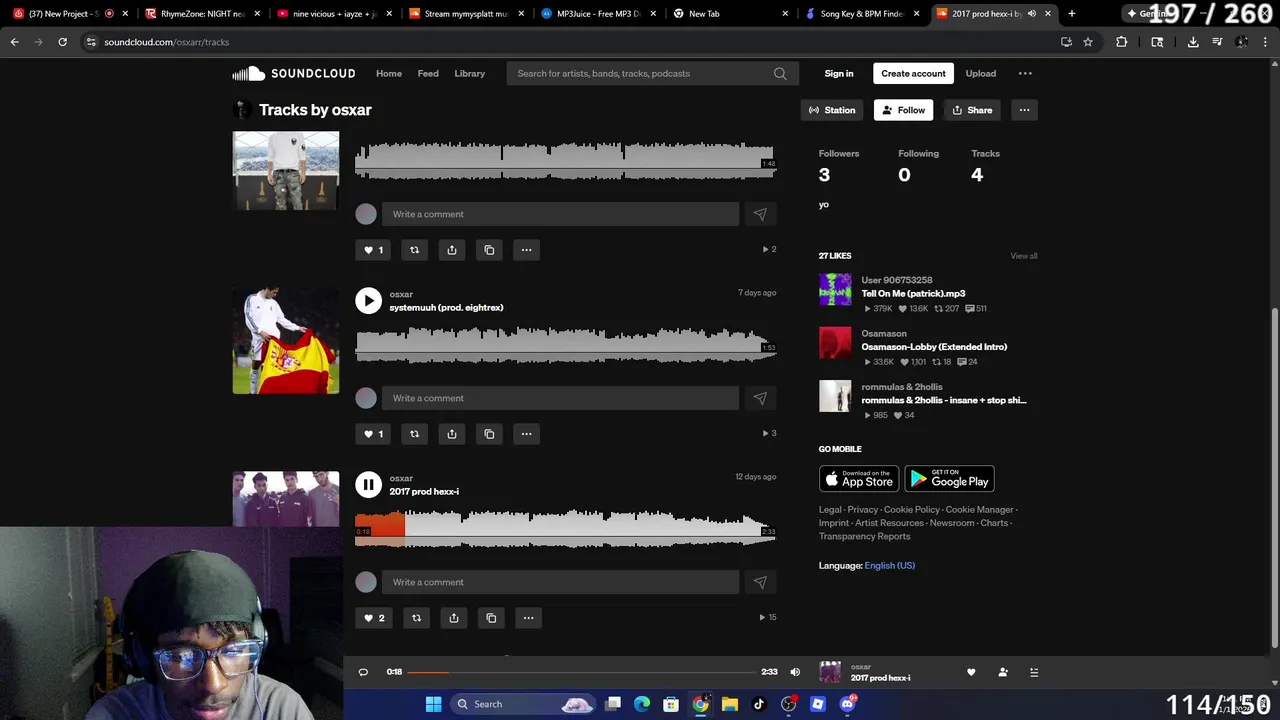Seek on the bottom player progress bar
Screen dimensions: 1280x720
[581, 672]
